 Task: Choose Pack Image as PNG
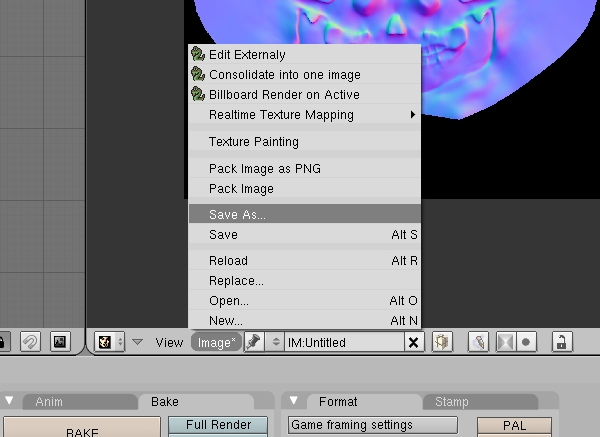(x=305, y=168)
